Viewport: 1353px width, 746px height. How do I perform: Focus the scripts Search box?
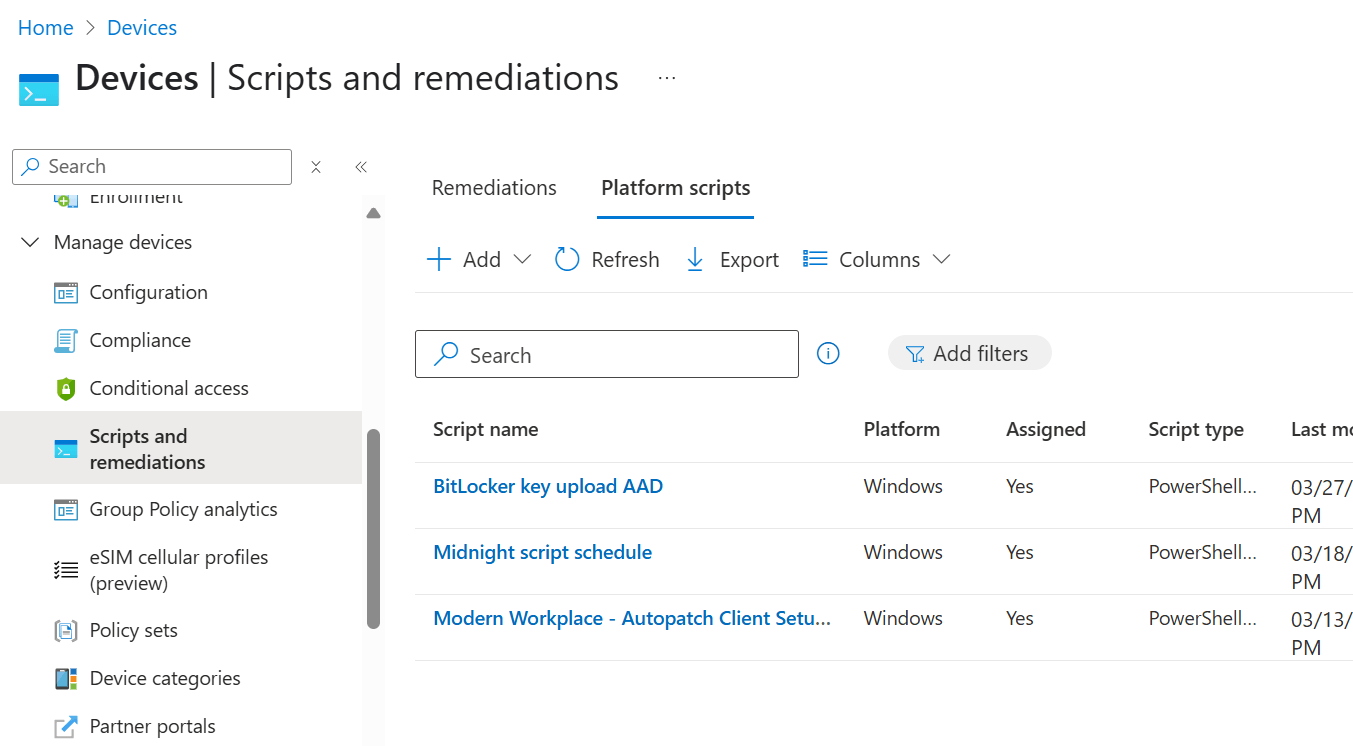click(x=607, y=354)
